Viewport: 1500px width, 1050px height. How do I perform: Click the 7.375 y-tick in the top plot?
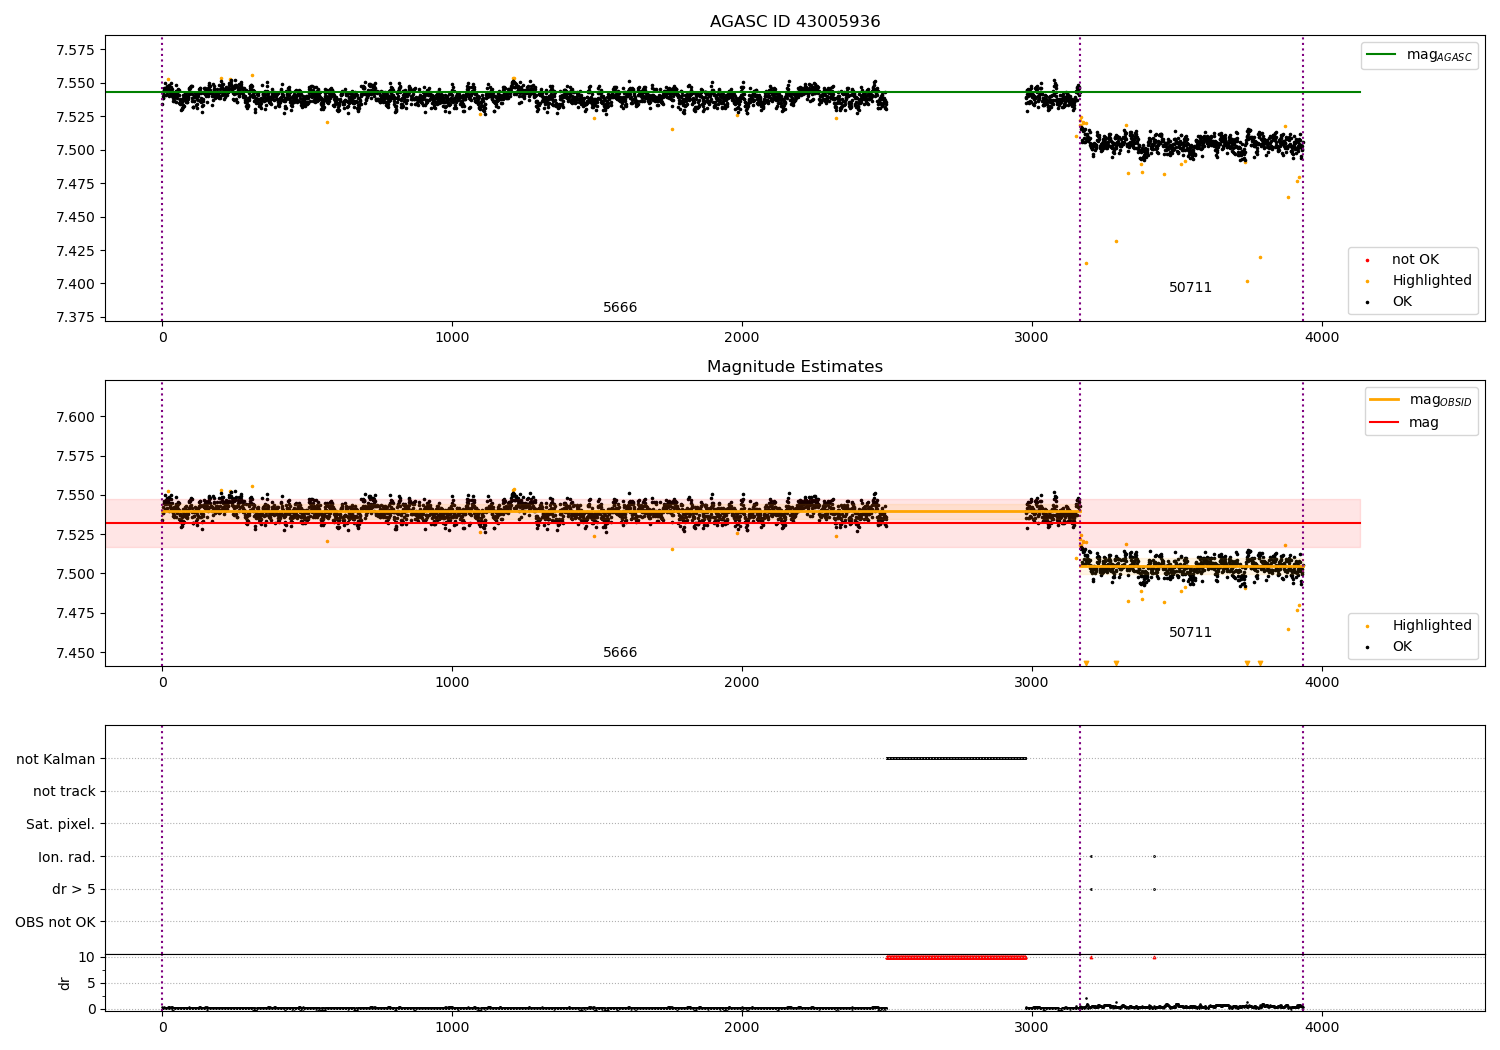(x=75, y=317)
